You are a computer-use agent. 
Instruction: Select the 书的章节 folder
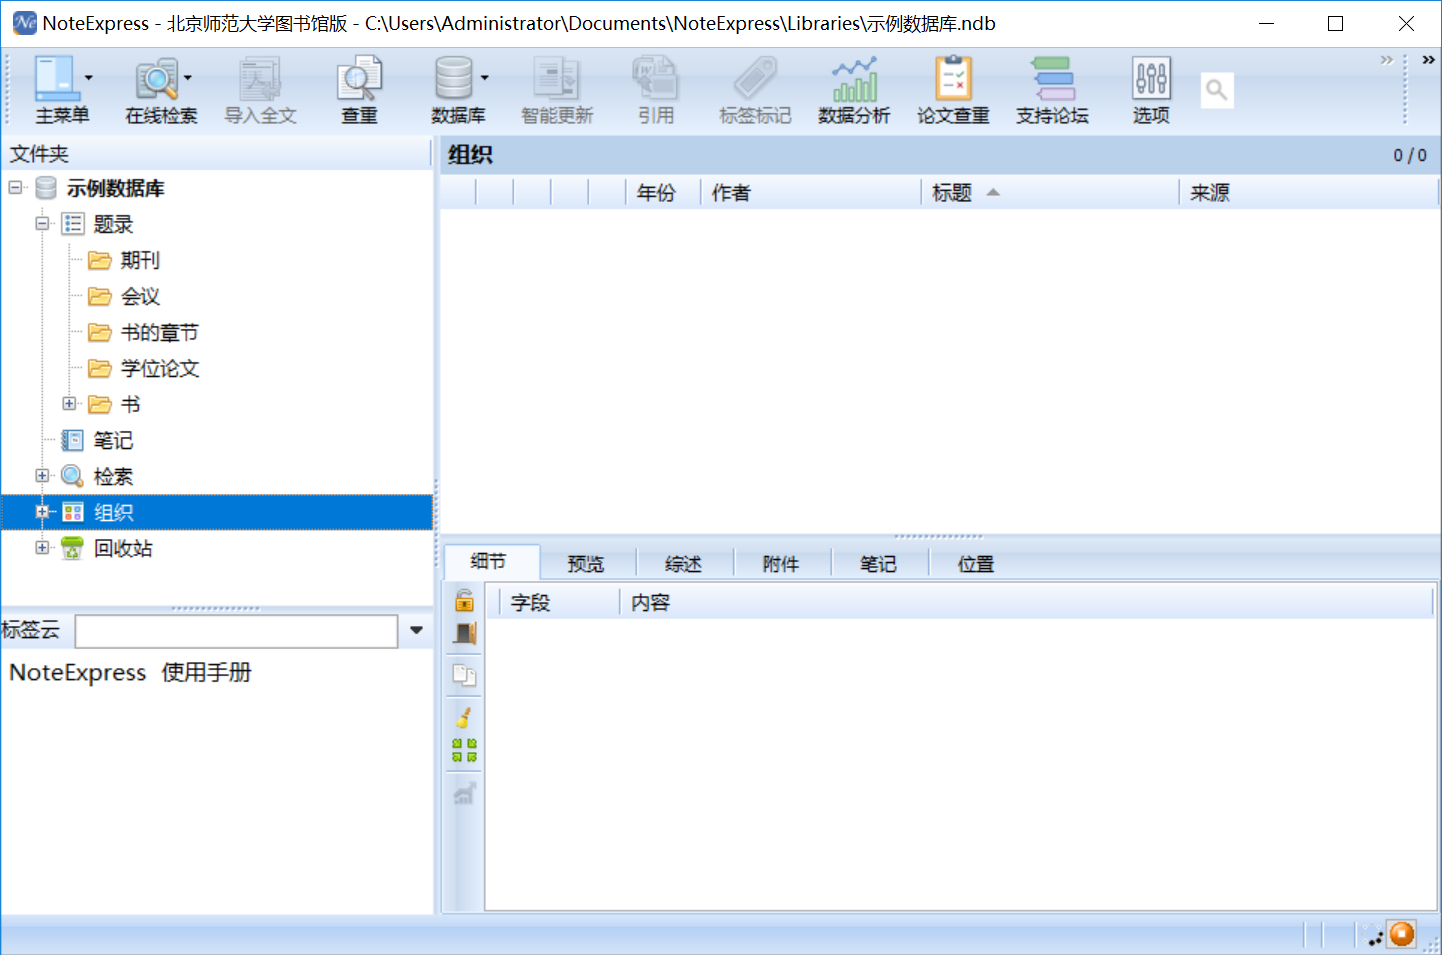(x=160, y=332)
